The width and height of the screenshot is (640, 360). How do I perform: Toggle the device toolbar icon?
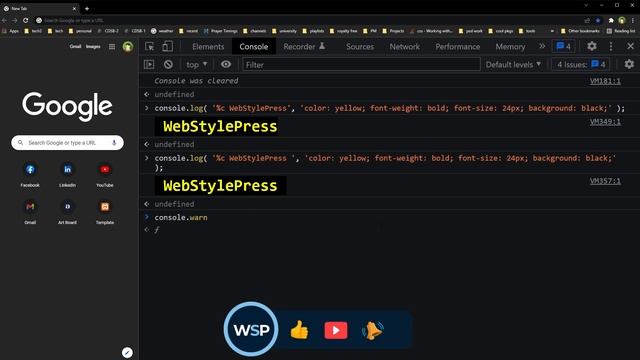click(x=167, y=47)
